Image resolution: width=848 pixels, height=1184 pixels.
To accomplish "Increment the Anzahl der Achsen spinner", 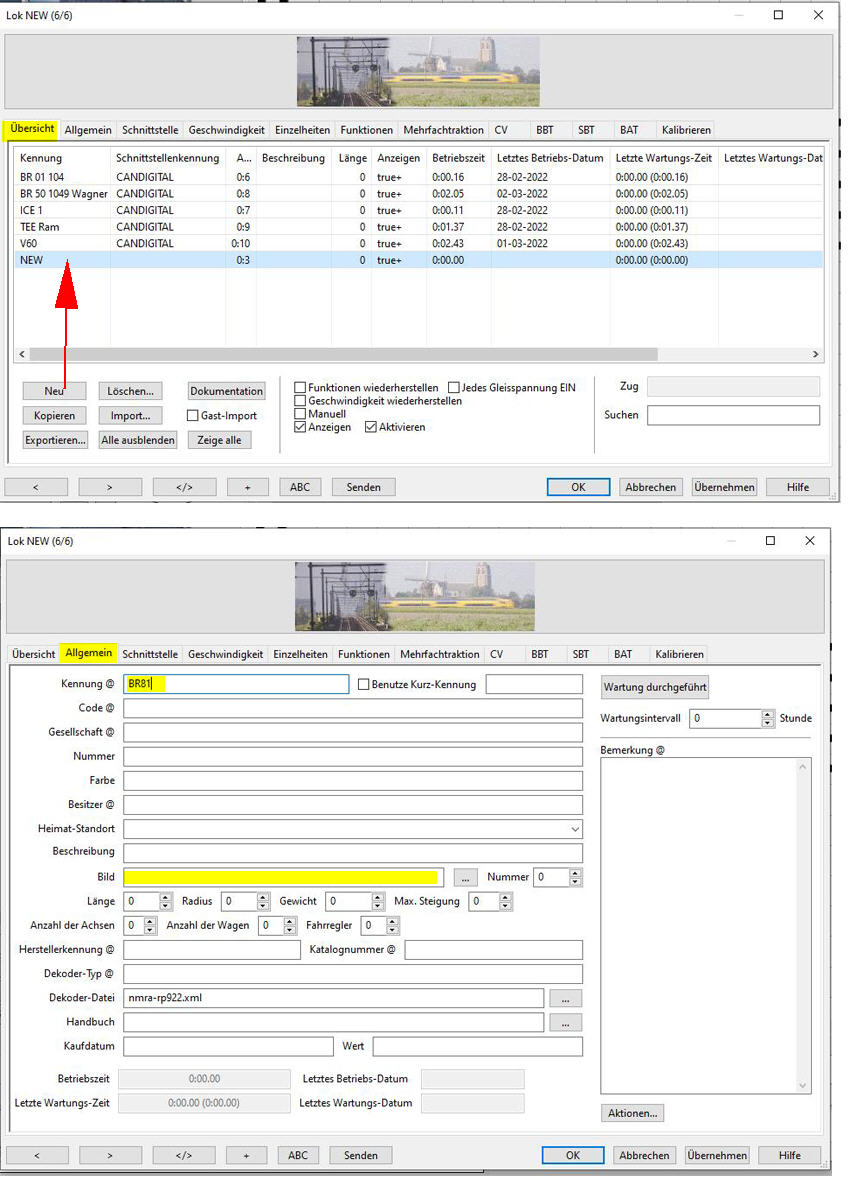I will click(x=151, y=921).
